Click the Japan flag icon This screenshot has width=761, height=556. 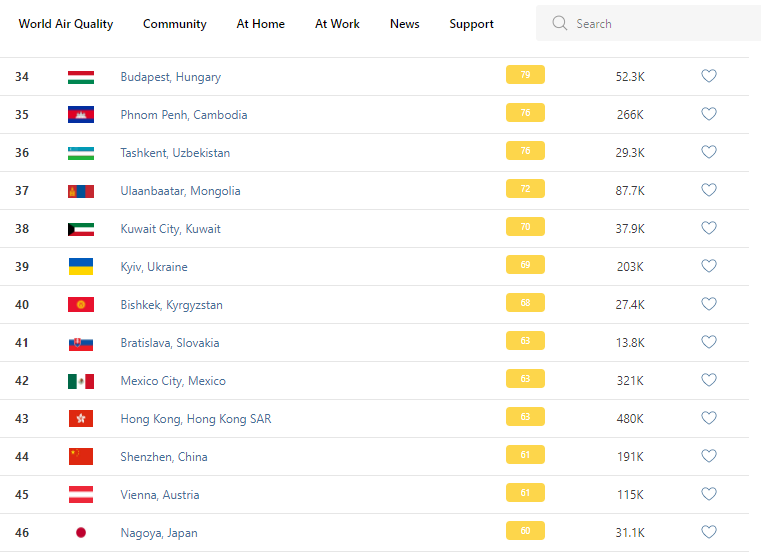pos(81,533)
